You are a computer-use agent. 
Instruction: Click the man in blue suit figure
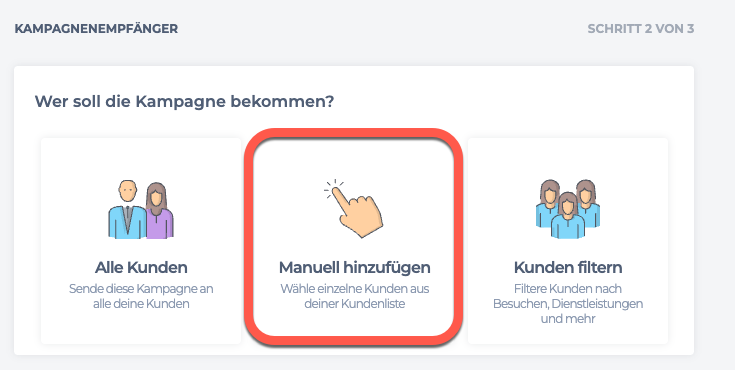[127, 209]
